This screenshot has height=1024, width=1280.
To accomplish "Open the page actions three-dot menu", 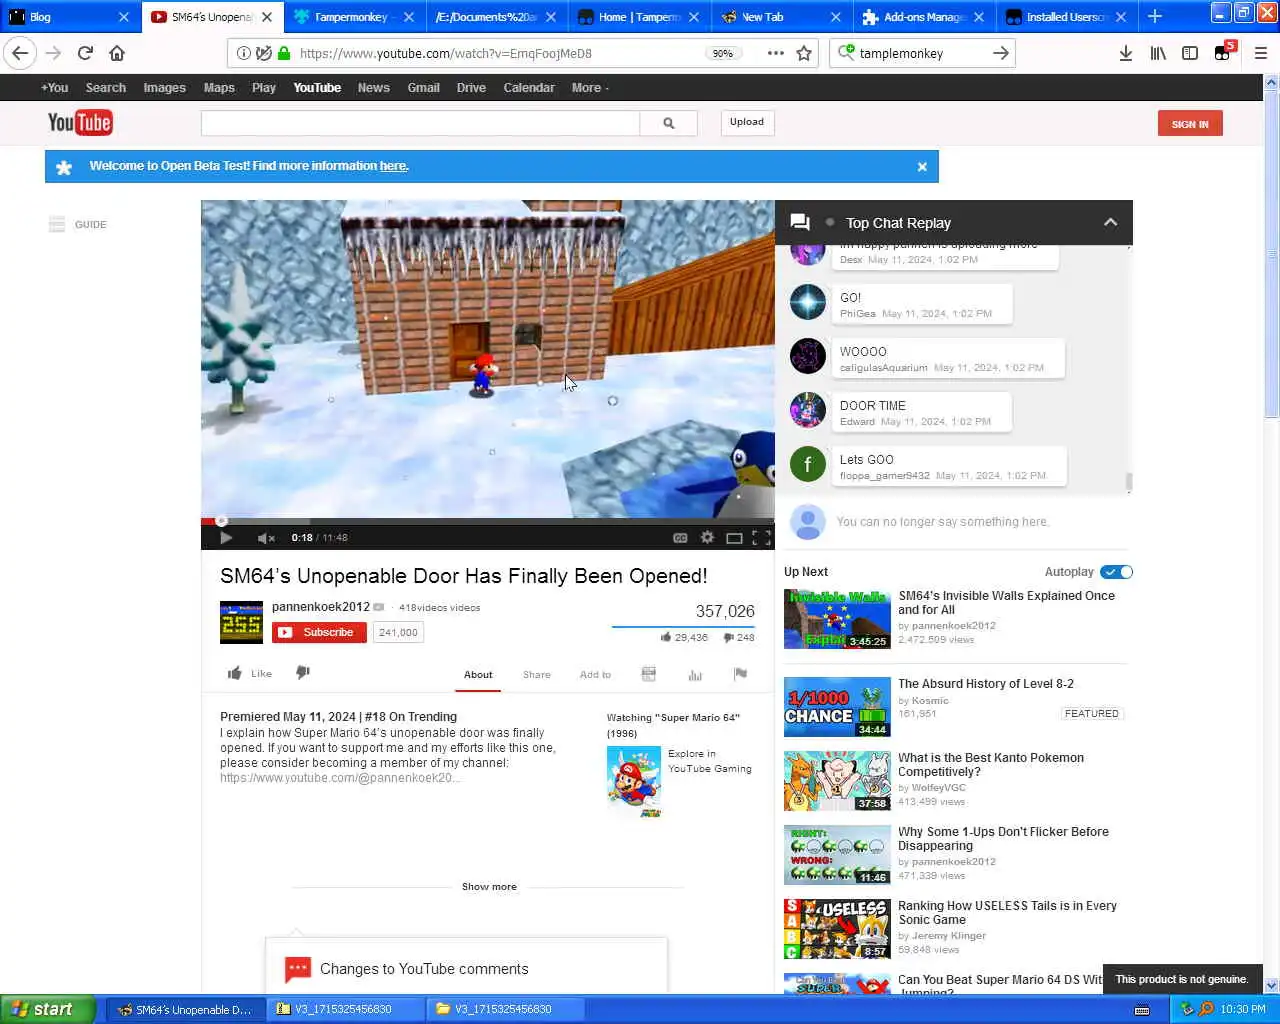I will click(x=776, y=53).
